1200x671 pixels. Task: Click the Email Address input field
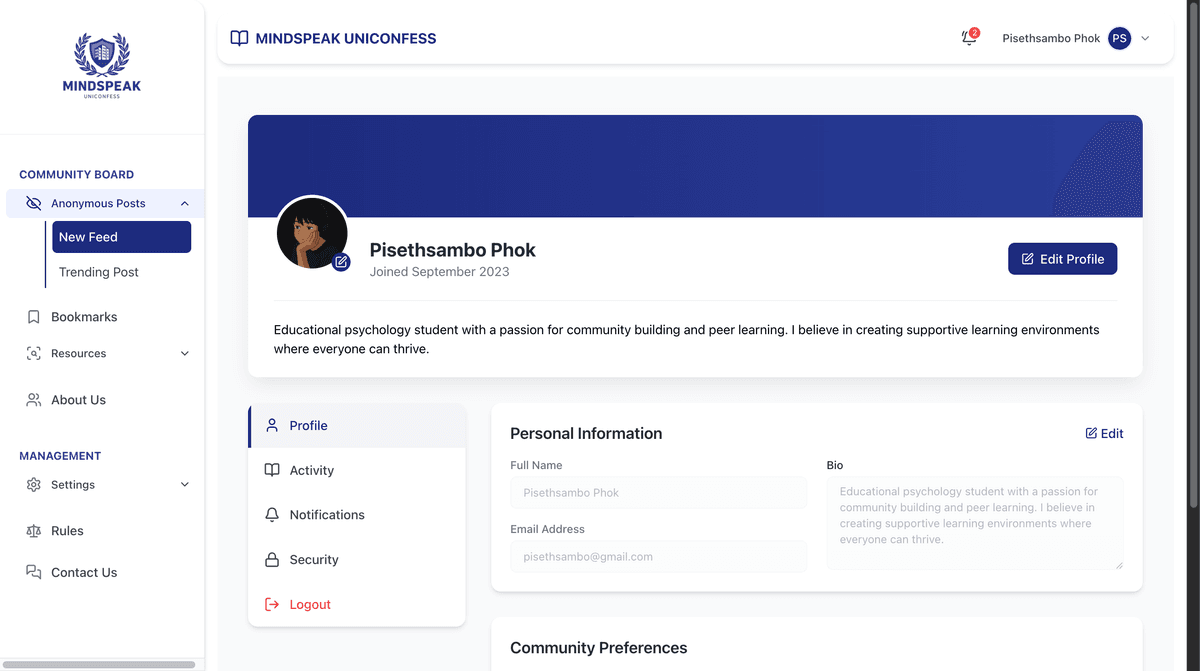[658, 556]
